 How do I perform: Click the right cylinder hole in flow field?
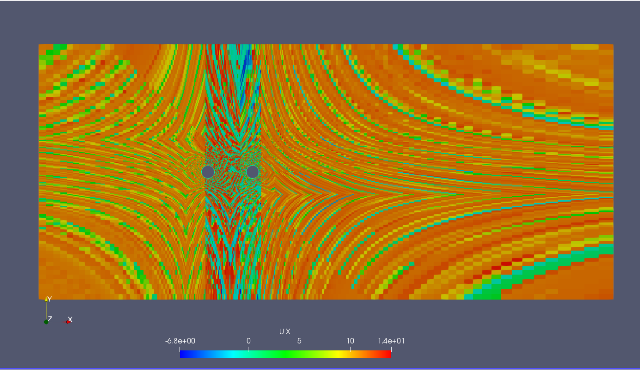click(x=253, y=172)
